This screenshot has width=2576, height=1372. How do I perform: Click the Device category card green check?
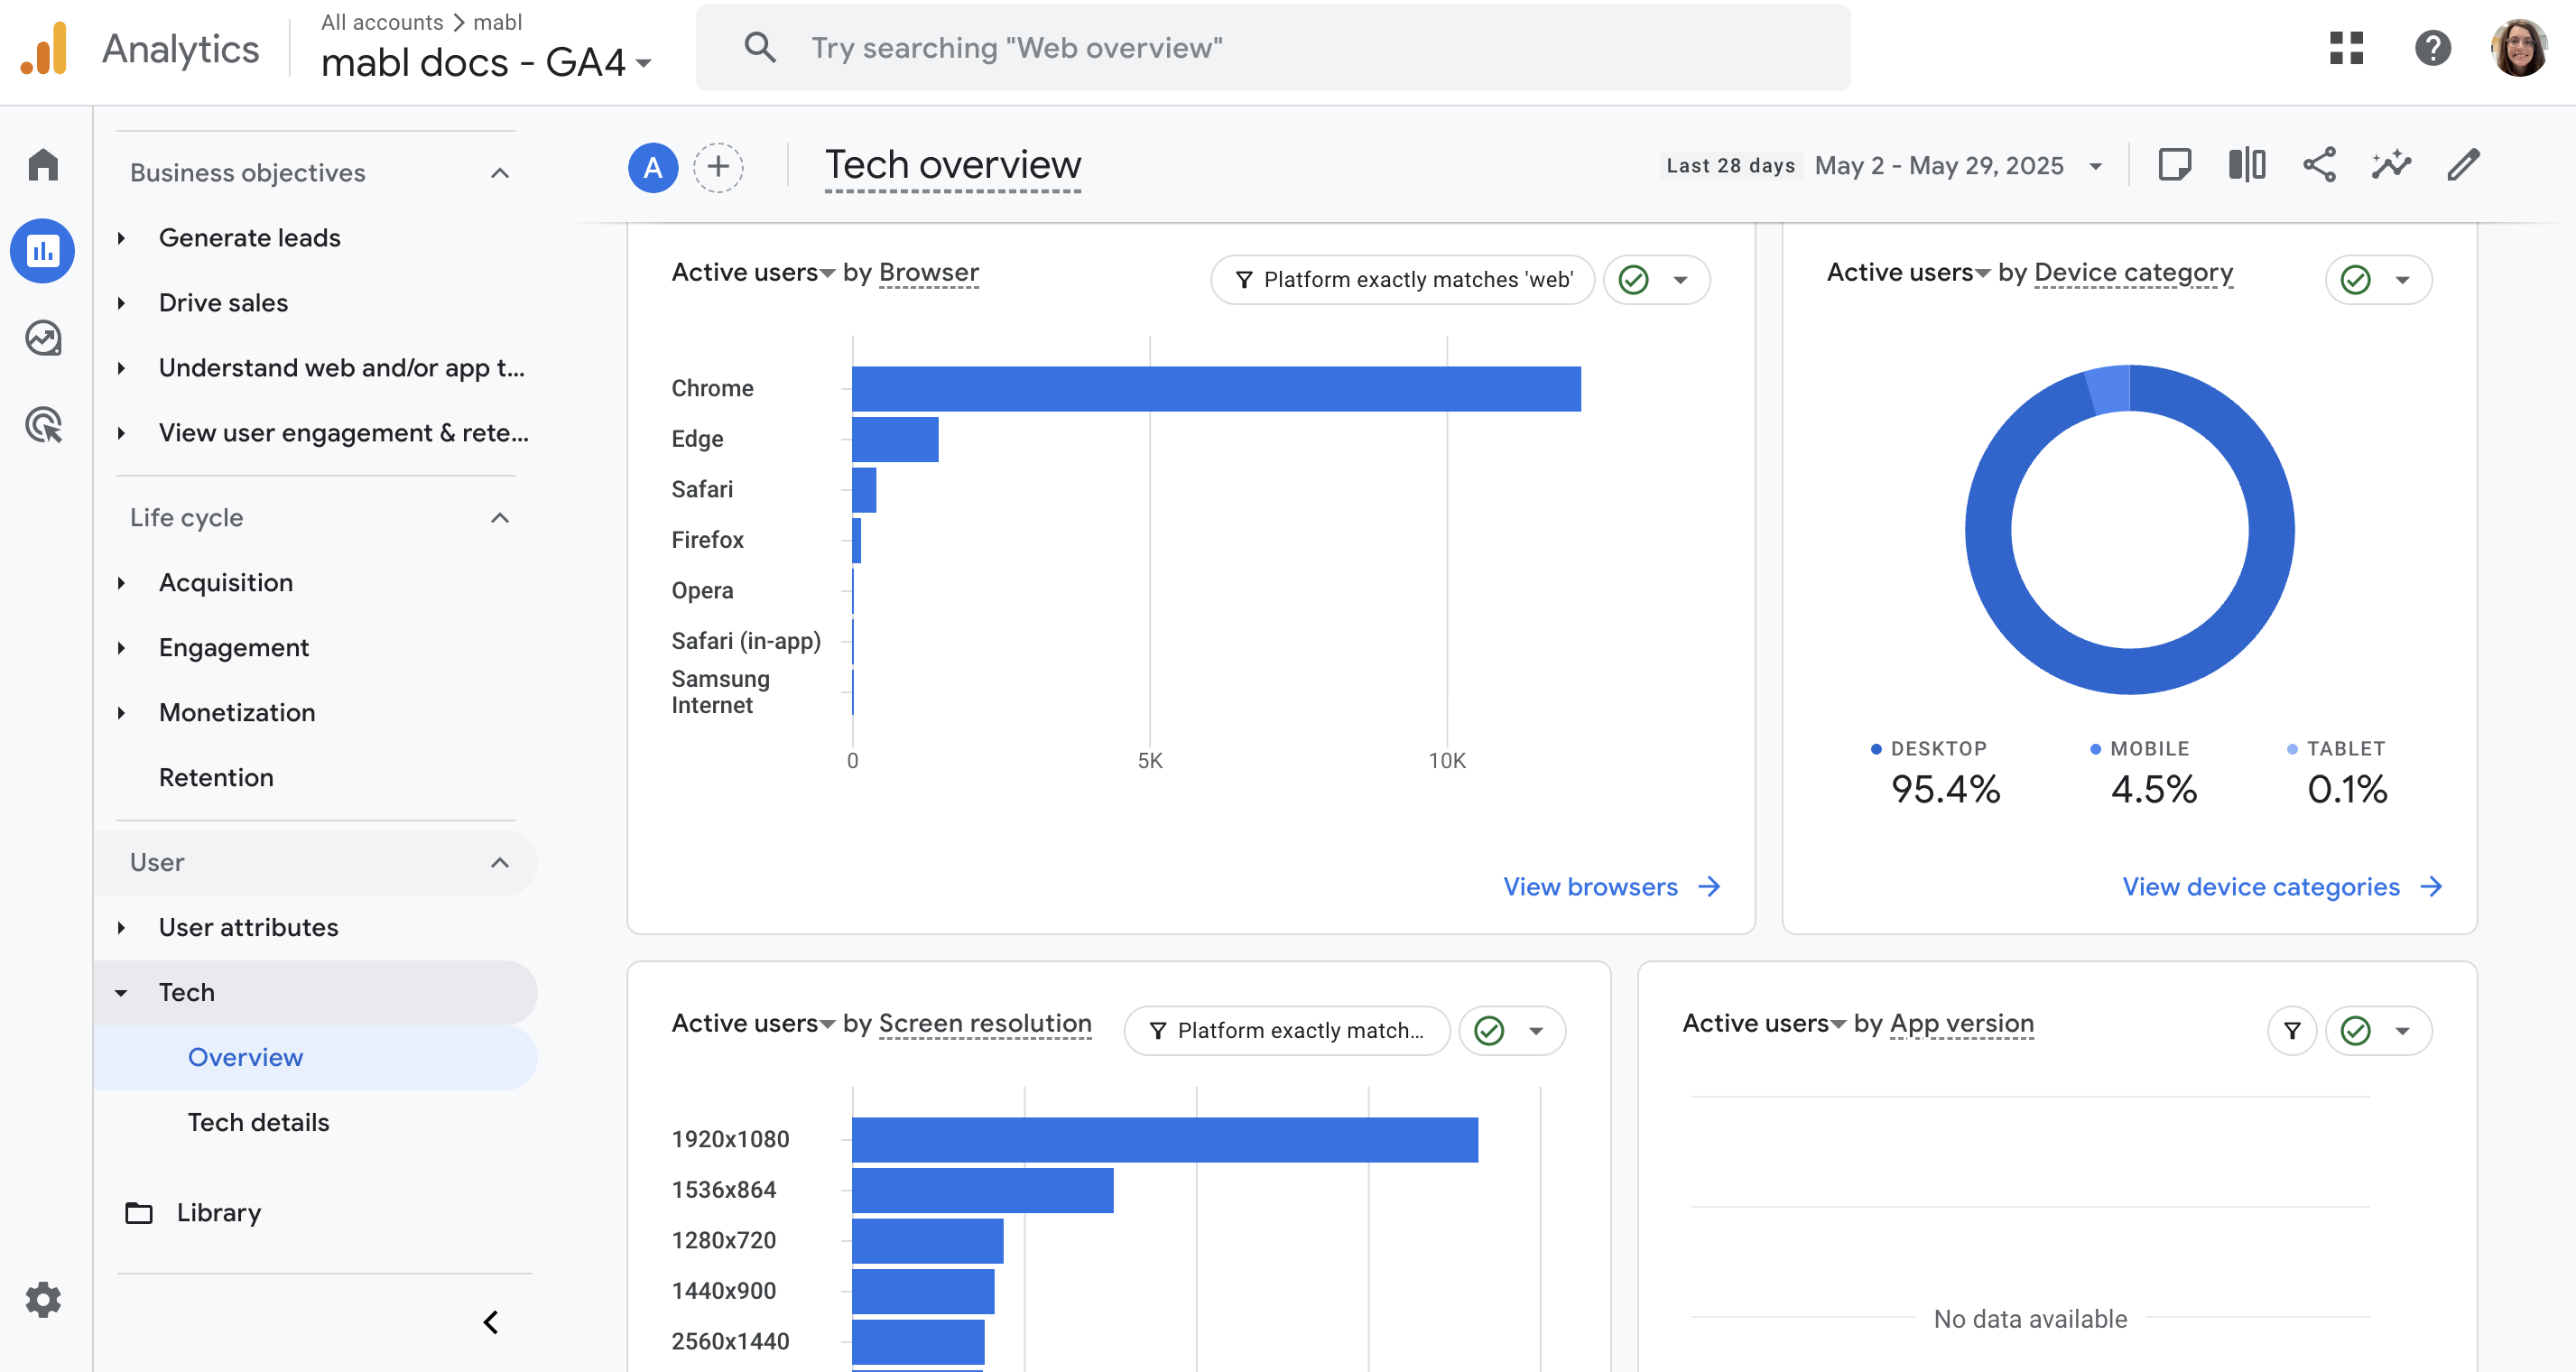(2355, 280)
